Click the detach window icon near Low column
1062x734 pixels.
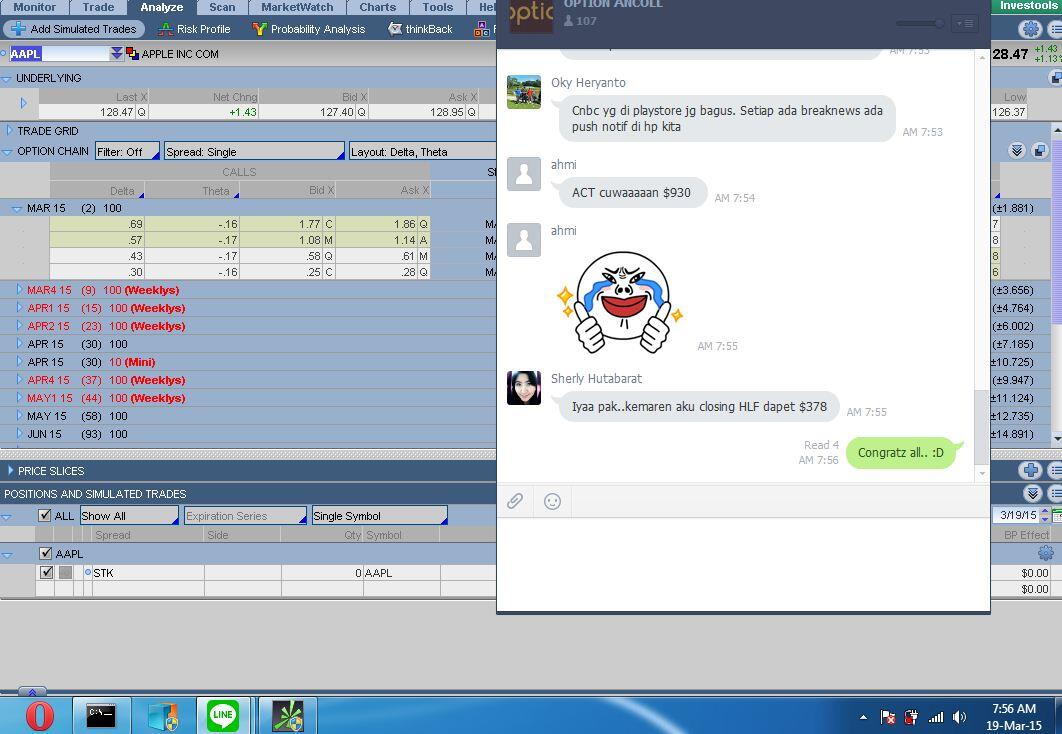click(1055, 78)
